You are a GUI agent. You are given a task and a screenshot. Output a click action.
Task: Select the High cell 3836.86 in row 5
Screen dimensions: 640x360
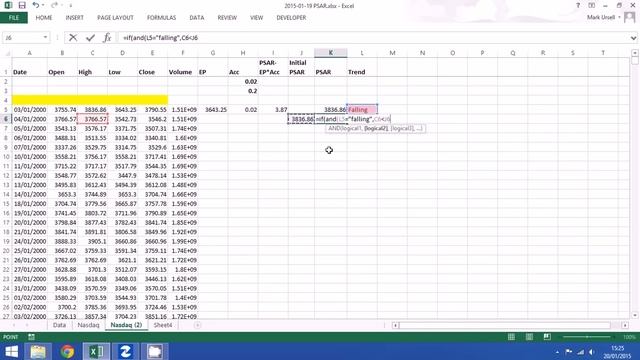92,110
